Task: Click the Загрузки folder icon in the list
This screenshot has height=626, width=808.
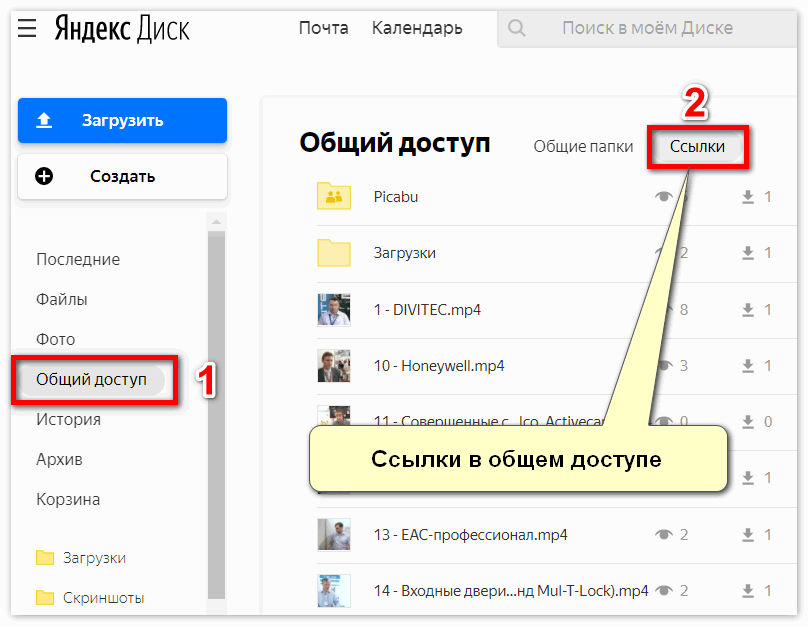Action: tap(334, 252)
